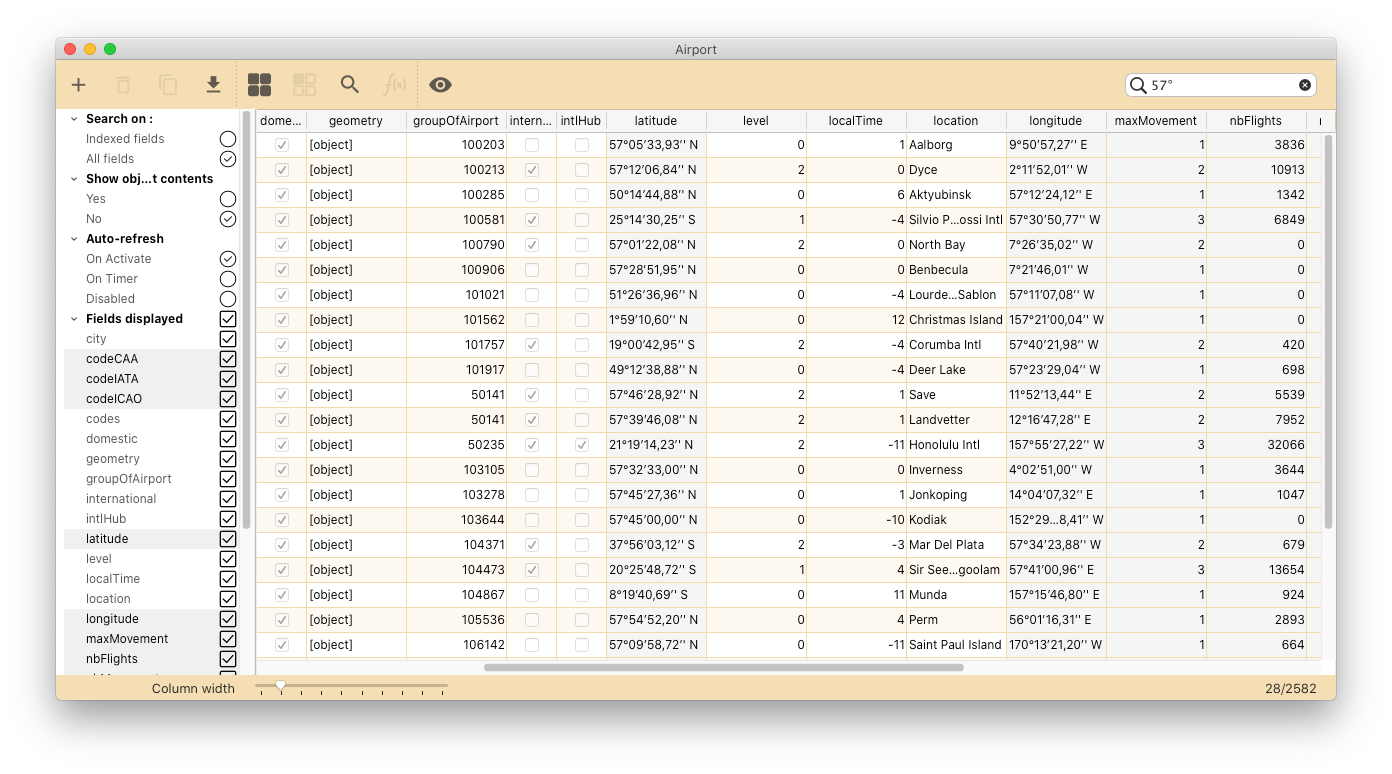This screenshot has width=1392, height=774.
Task: Click the location column header
Action: (x=956, y=121)
